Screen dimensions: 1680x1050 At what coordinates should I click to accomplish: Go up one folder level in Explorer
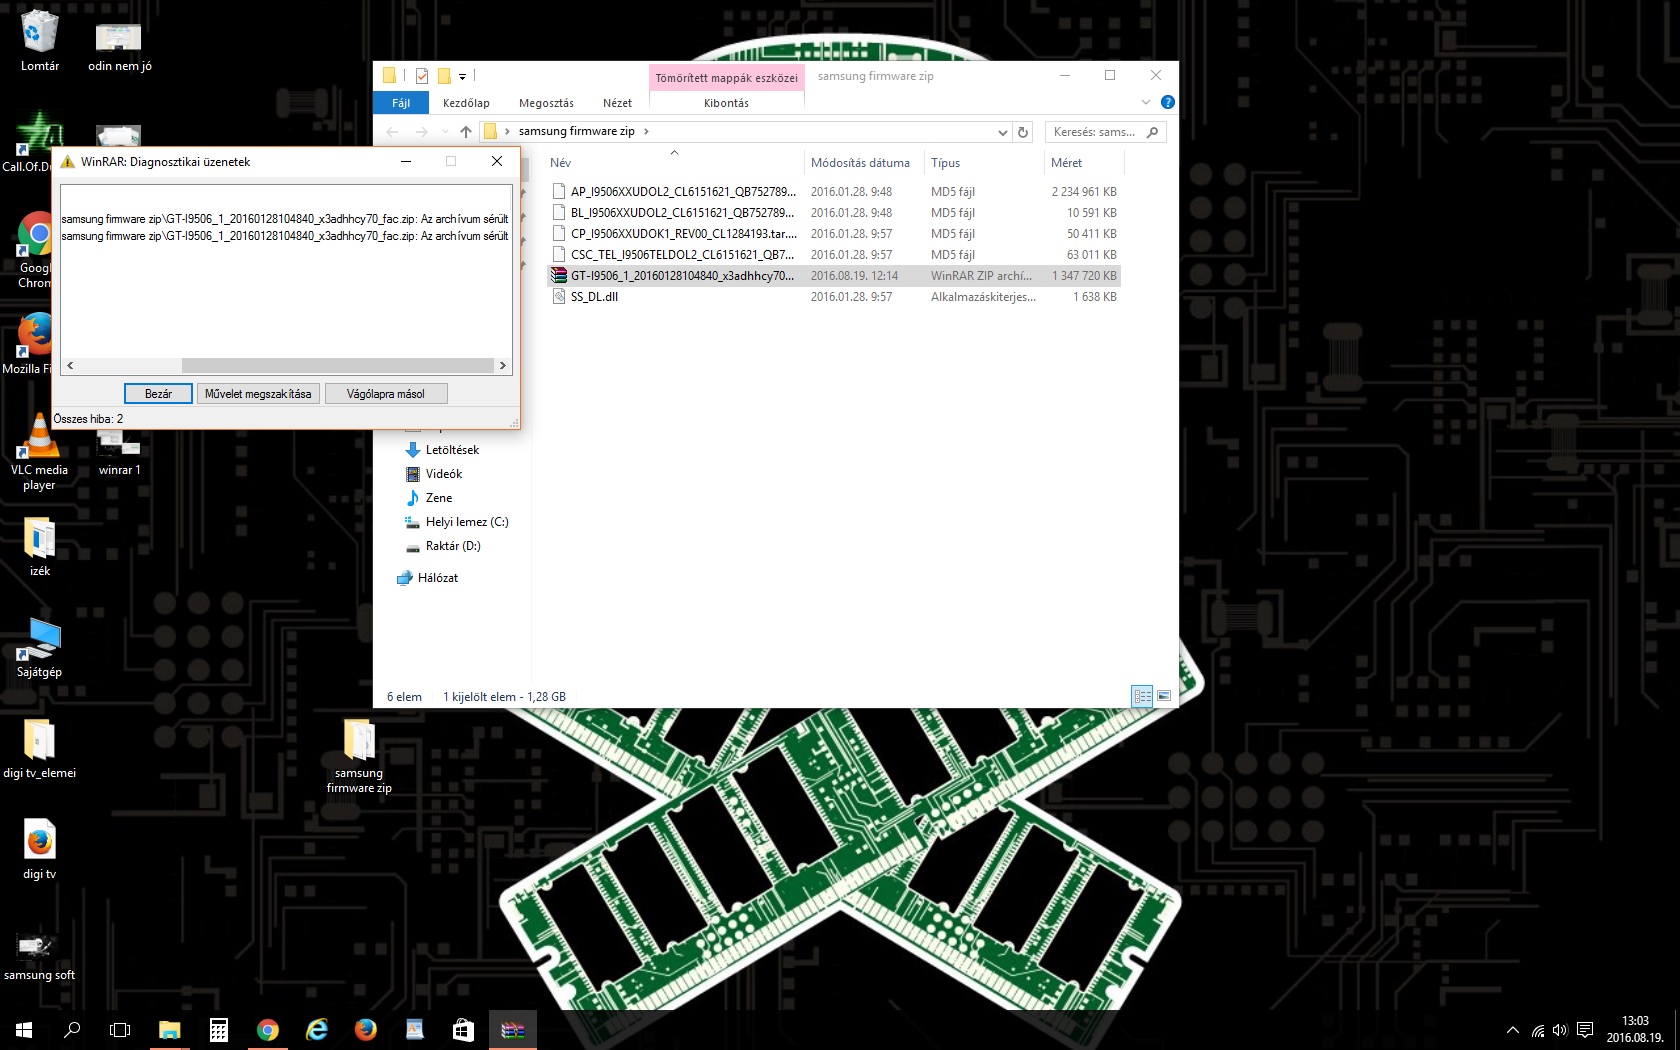(x=465, y=132)
